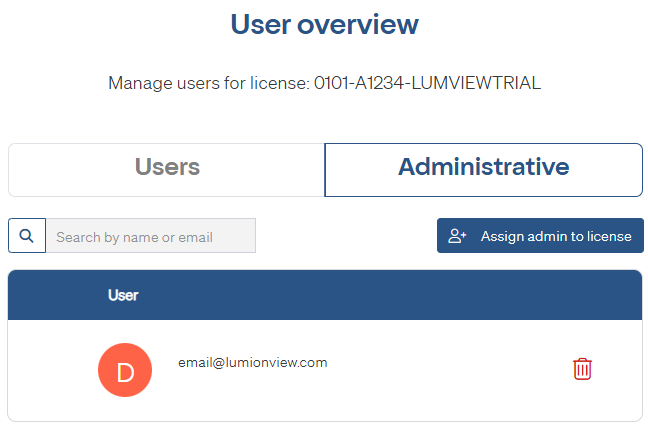Click the "Assign admin to license" button text
The width and height of the screenshot is (648, 429).
coord(556,236)
